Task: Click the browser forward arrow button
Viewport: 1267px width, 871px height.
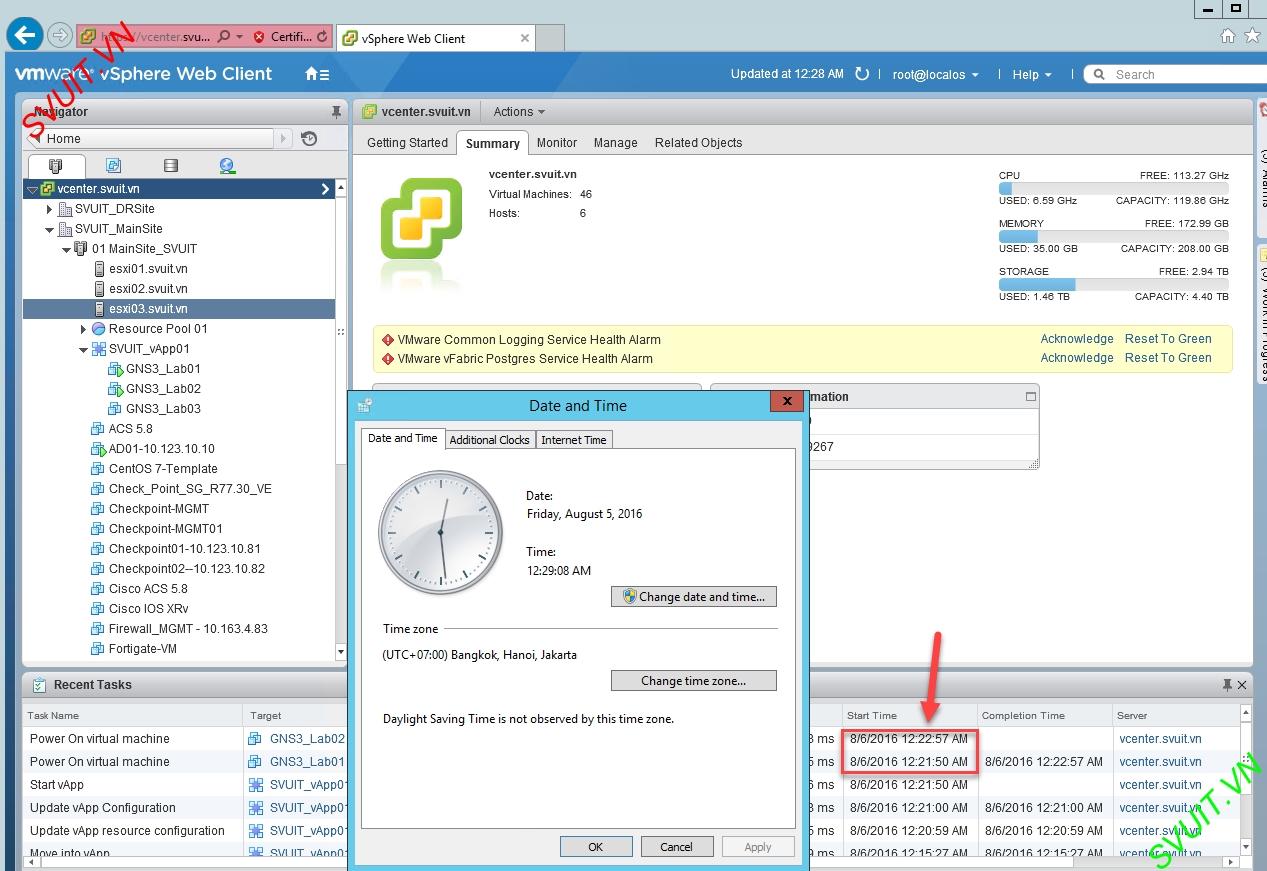Action: point(60,36)
